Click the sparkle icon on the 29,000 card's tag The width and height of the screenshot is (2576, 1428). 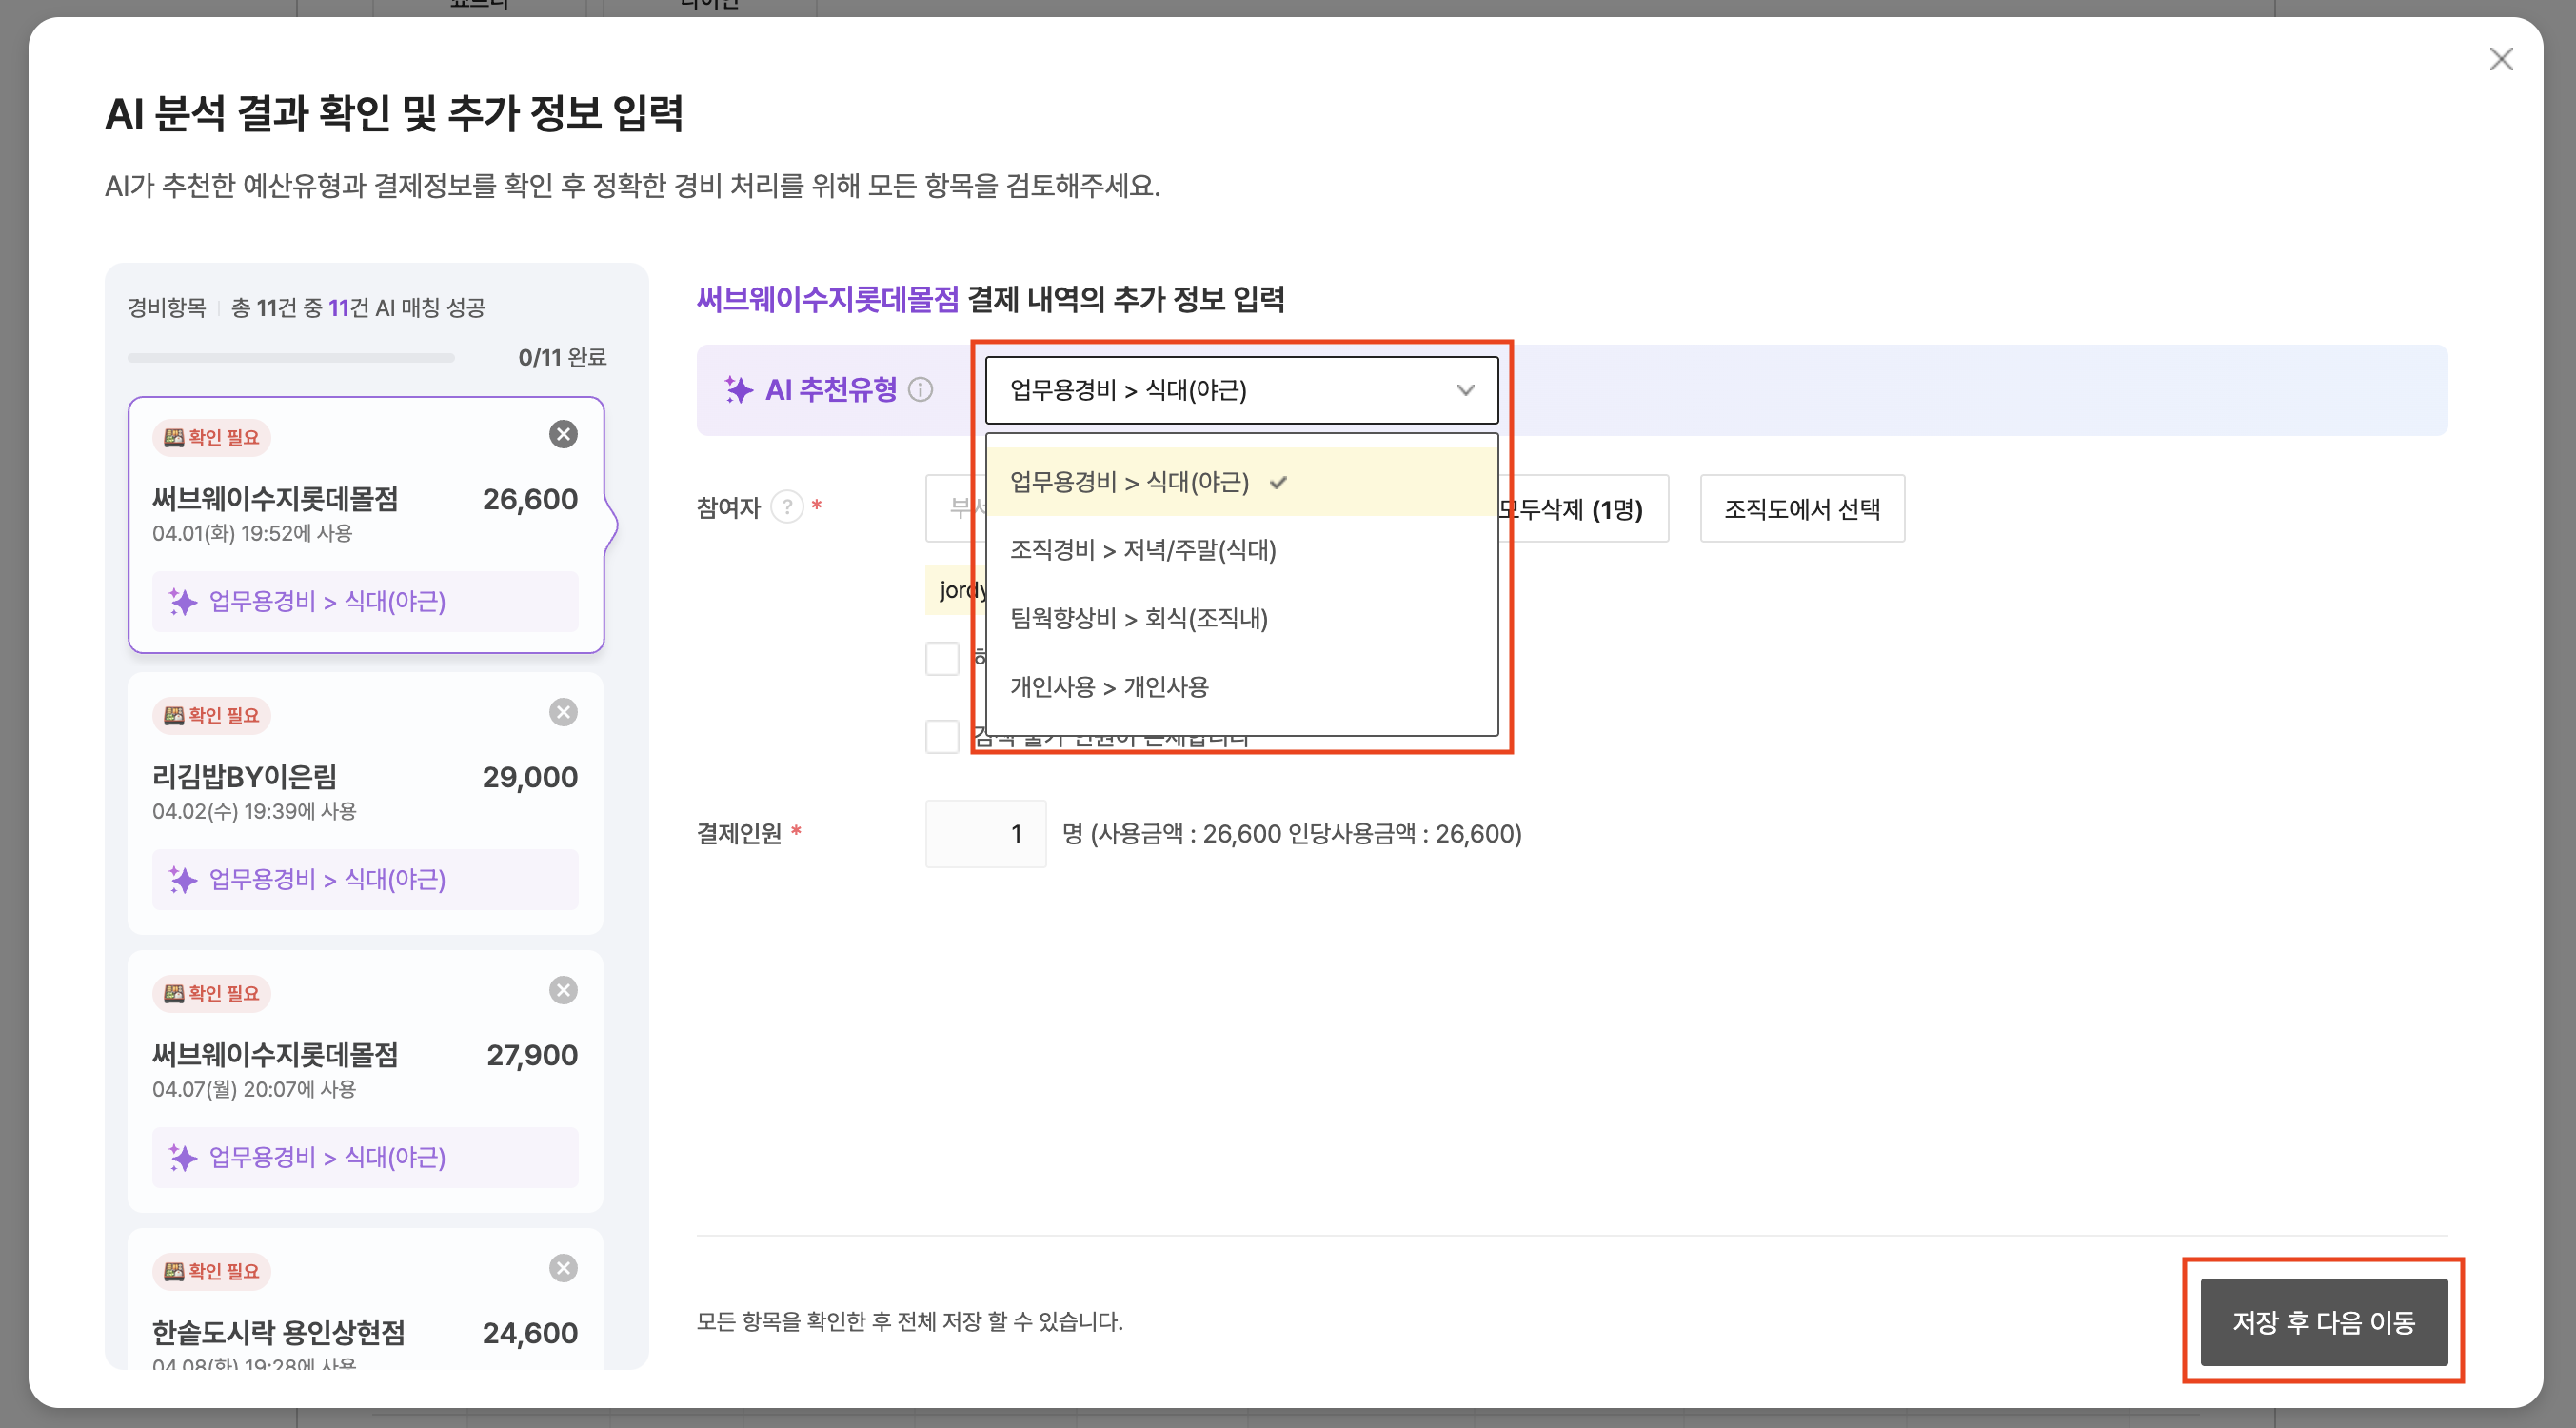pos(183,879)
